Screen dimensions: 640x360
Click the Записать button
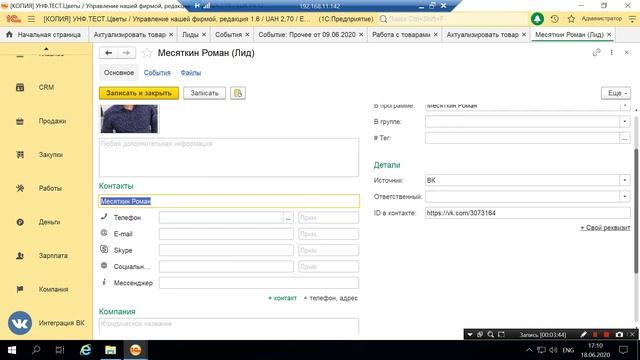[204, 93]
